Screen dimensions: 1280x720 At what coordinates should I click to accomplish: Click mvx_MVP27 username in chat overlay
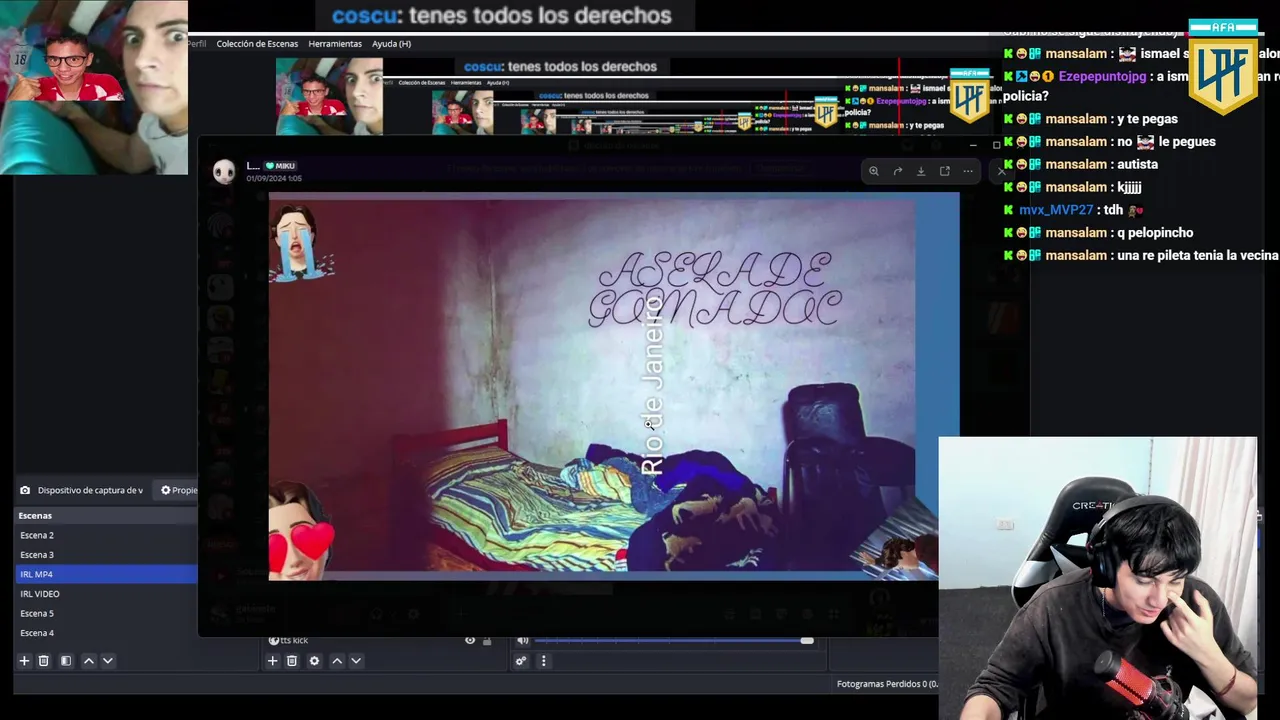(x=1056, y=210)
